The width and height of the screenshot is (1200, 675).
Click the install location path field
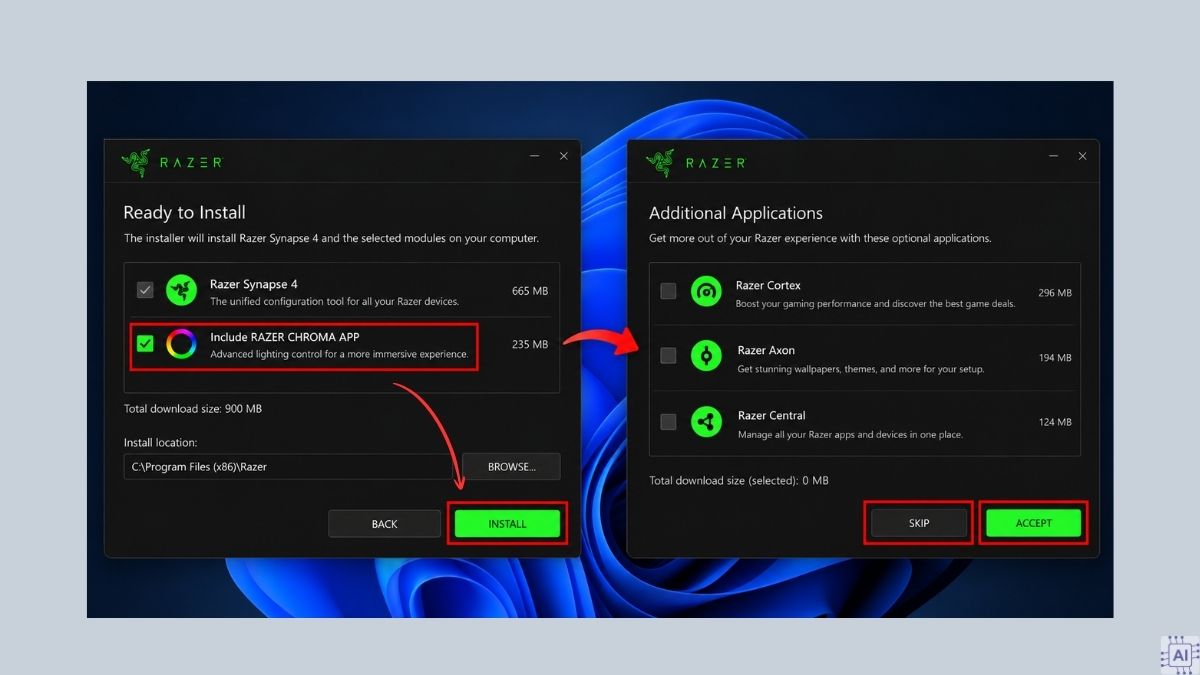289,467
